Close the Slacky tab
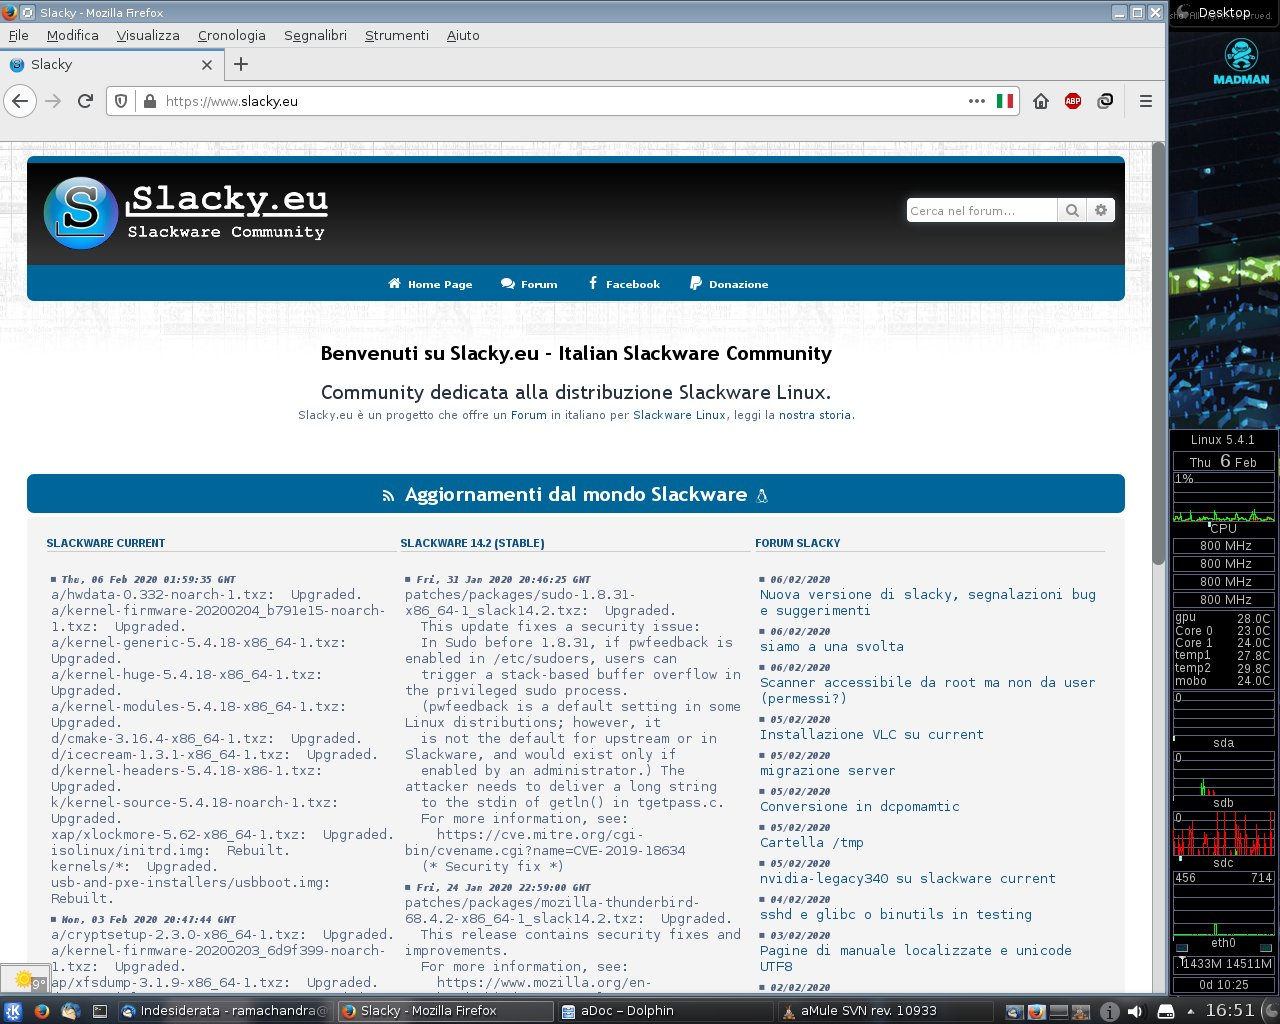This screenshot has height=1024, width=1280. [207, 64]
